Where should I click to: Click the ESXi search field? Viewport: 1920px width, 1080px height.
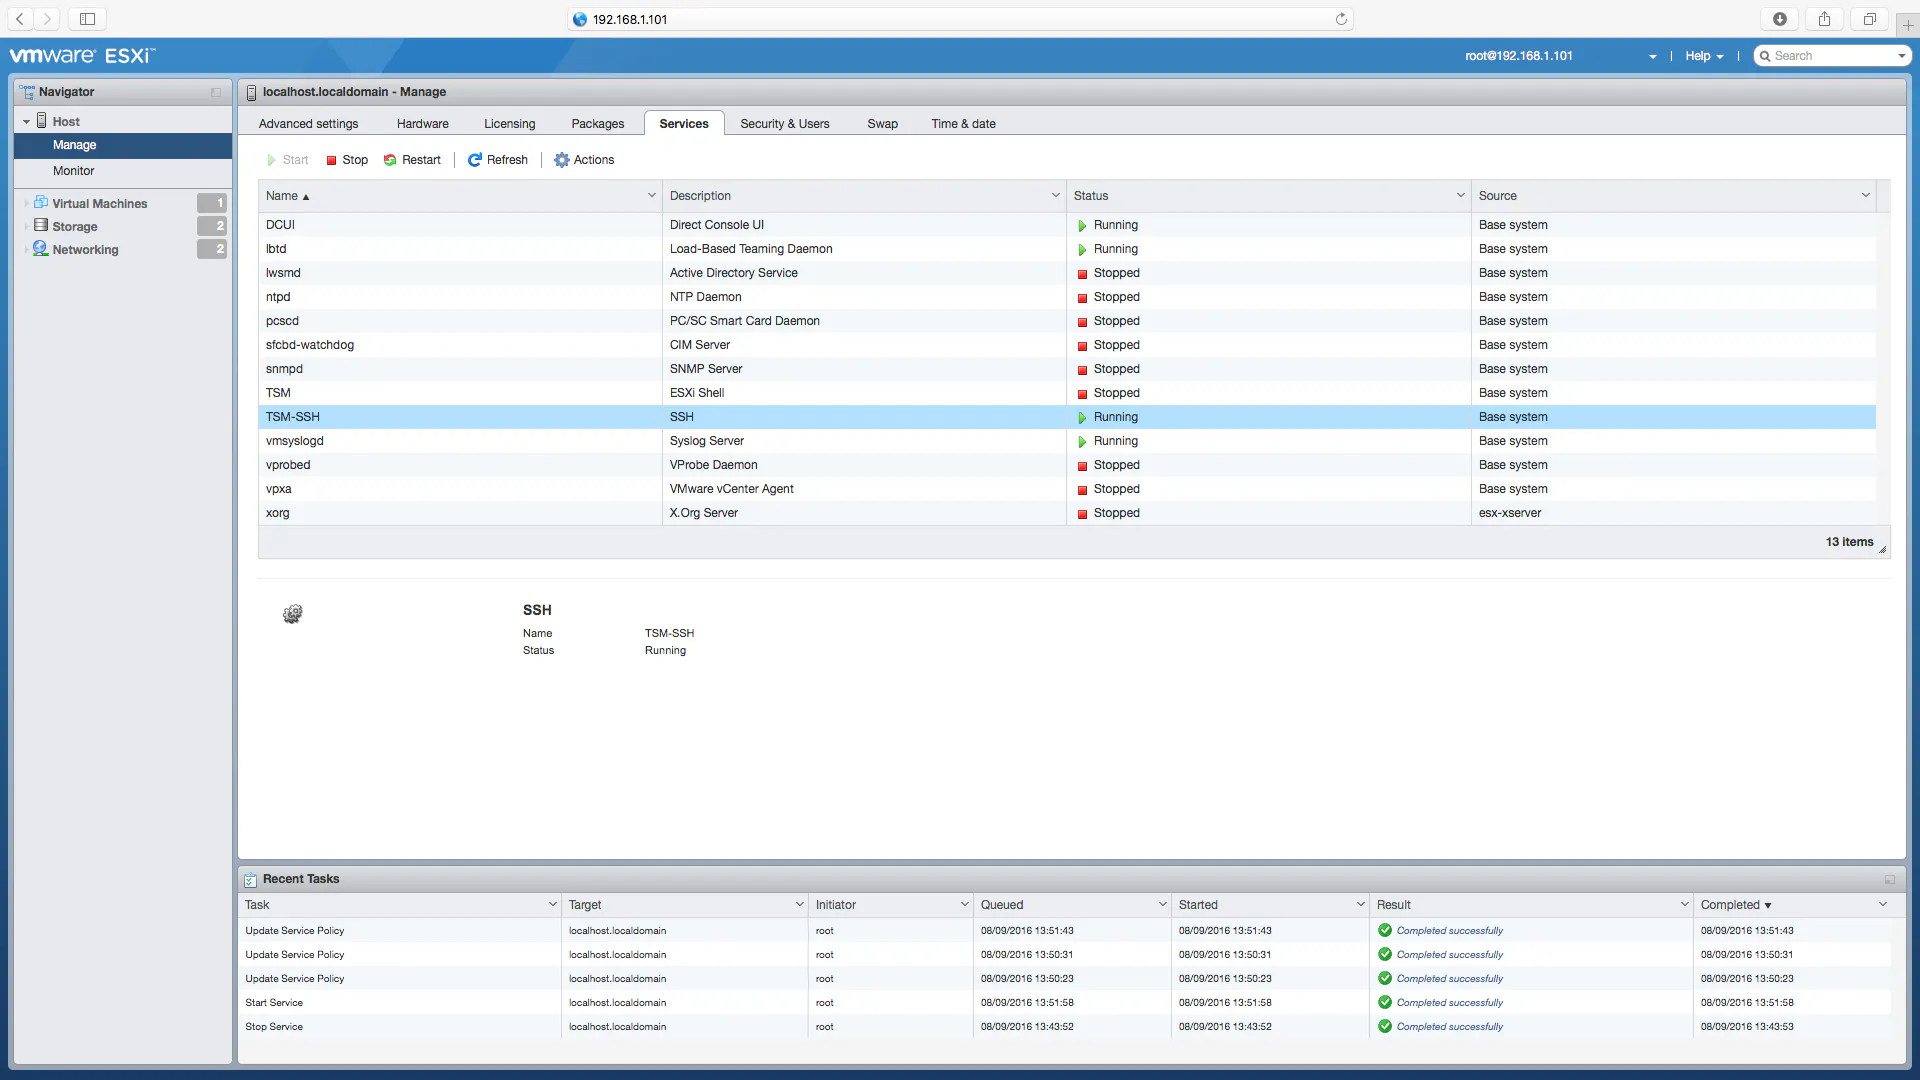1832,56
